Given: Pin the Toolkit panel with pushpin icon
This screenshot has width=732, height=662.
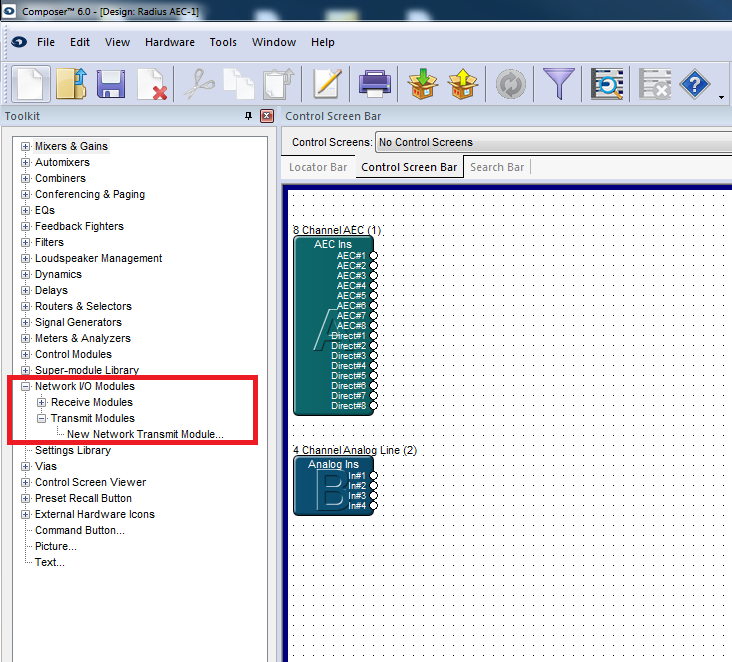Looking at the screenshot, I should [x=248, y=116].
